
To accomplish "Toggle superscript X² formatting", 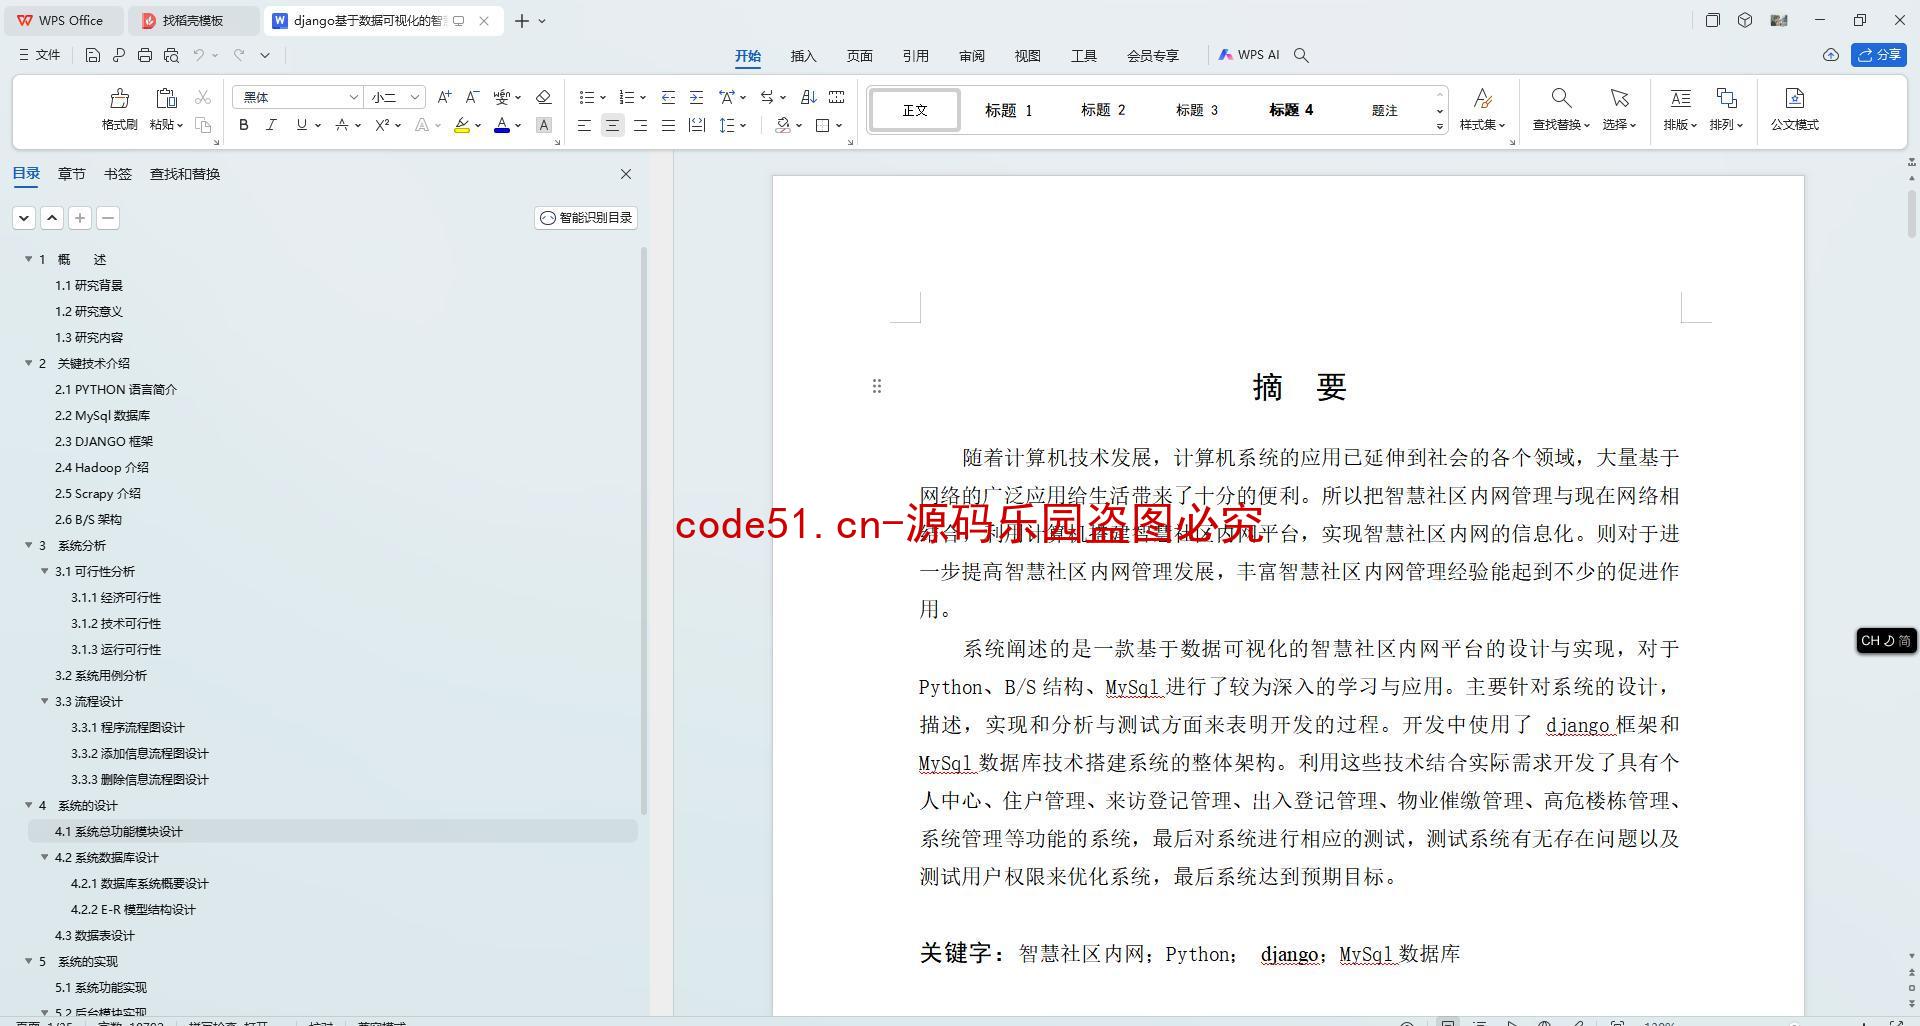I will point(382,125).
